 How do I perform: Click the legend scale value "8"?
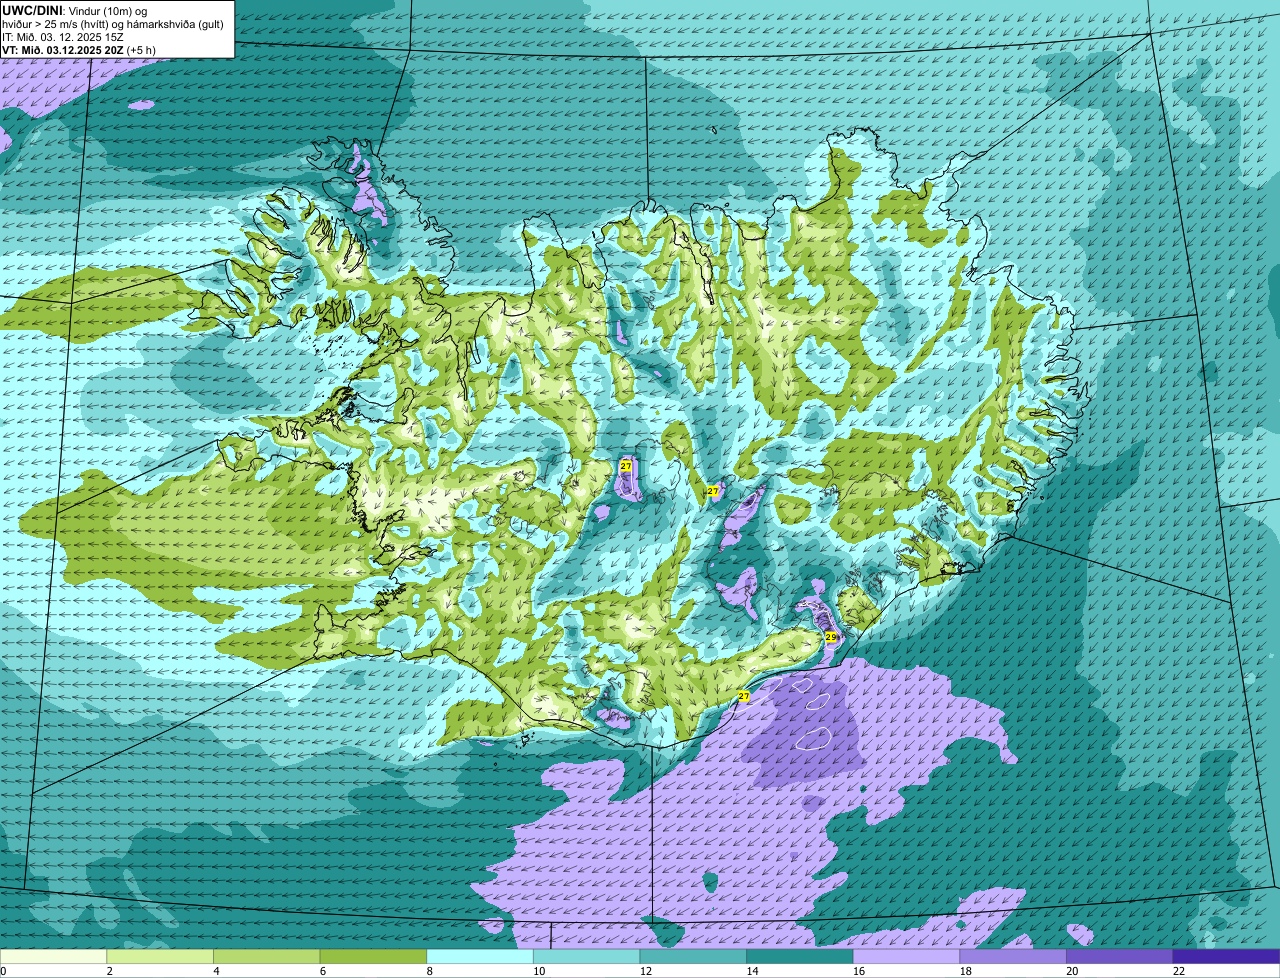tap(429, 971)
